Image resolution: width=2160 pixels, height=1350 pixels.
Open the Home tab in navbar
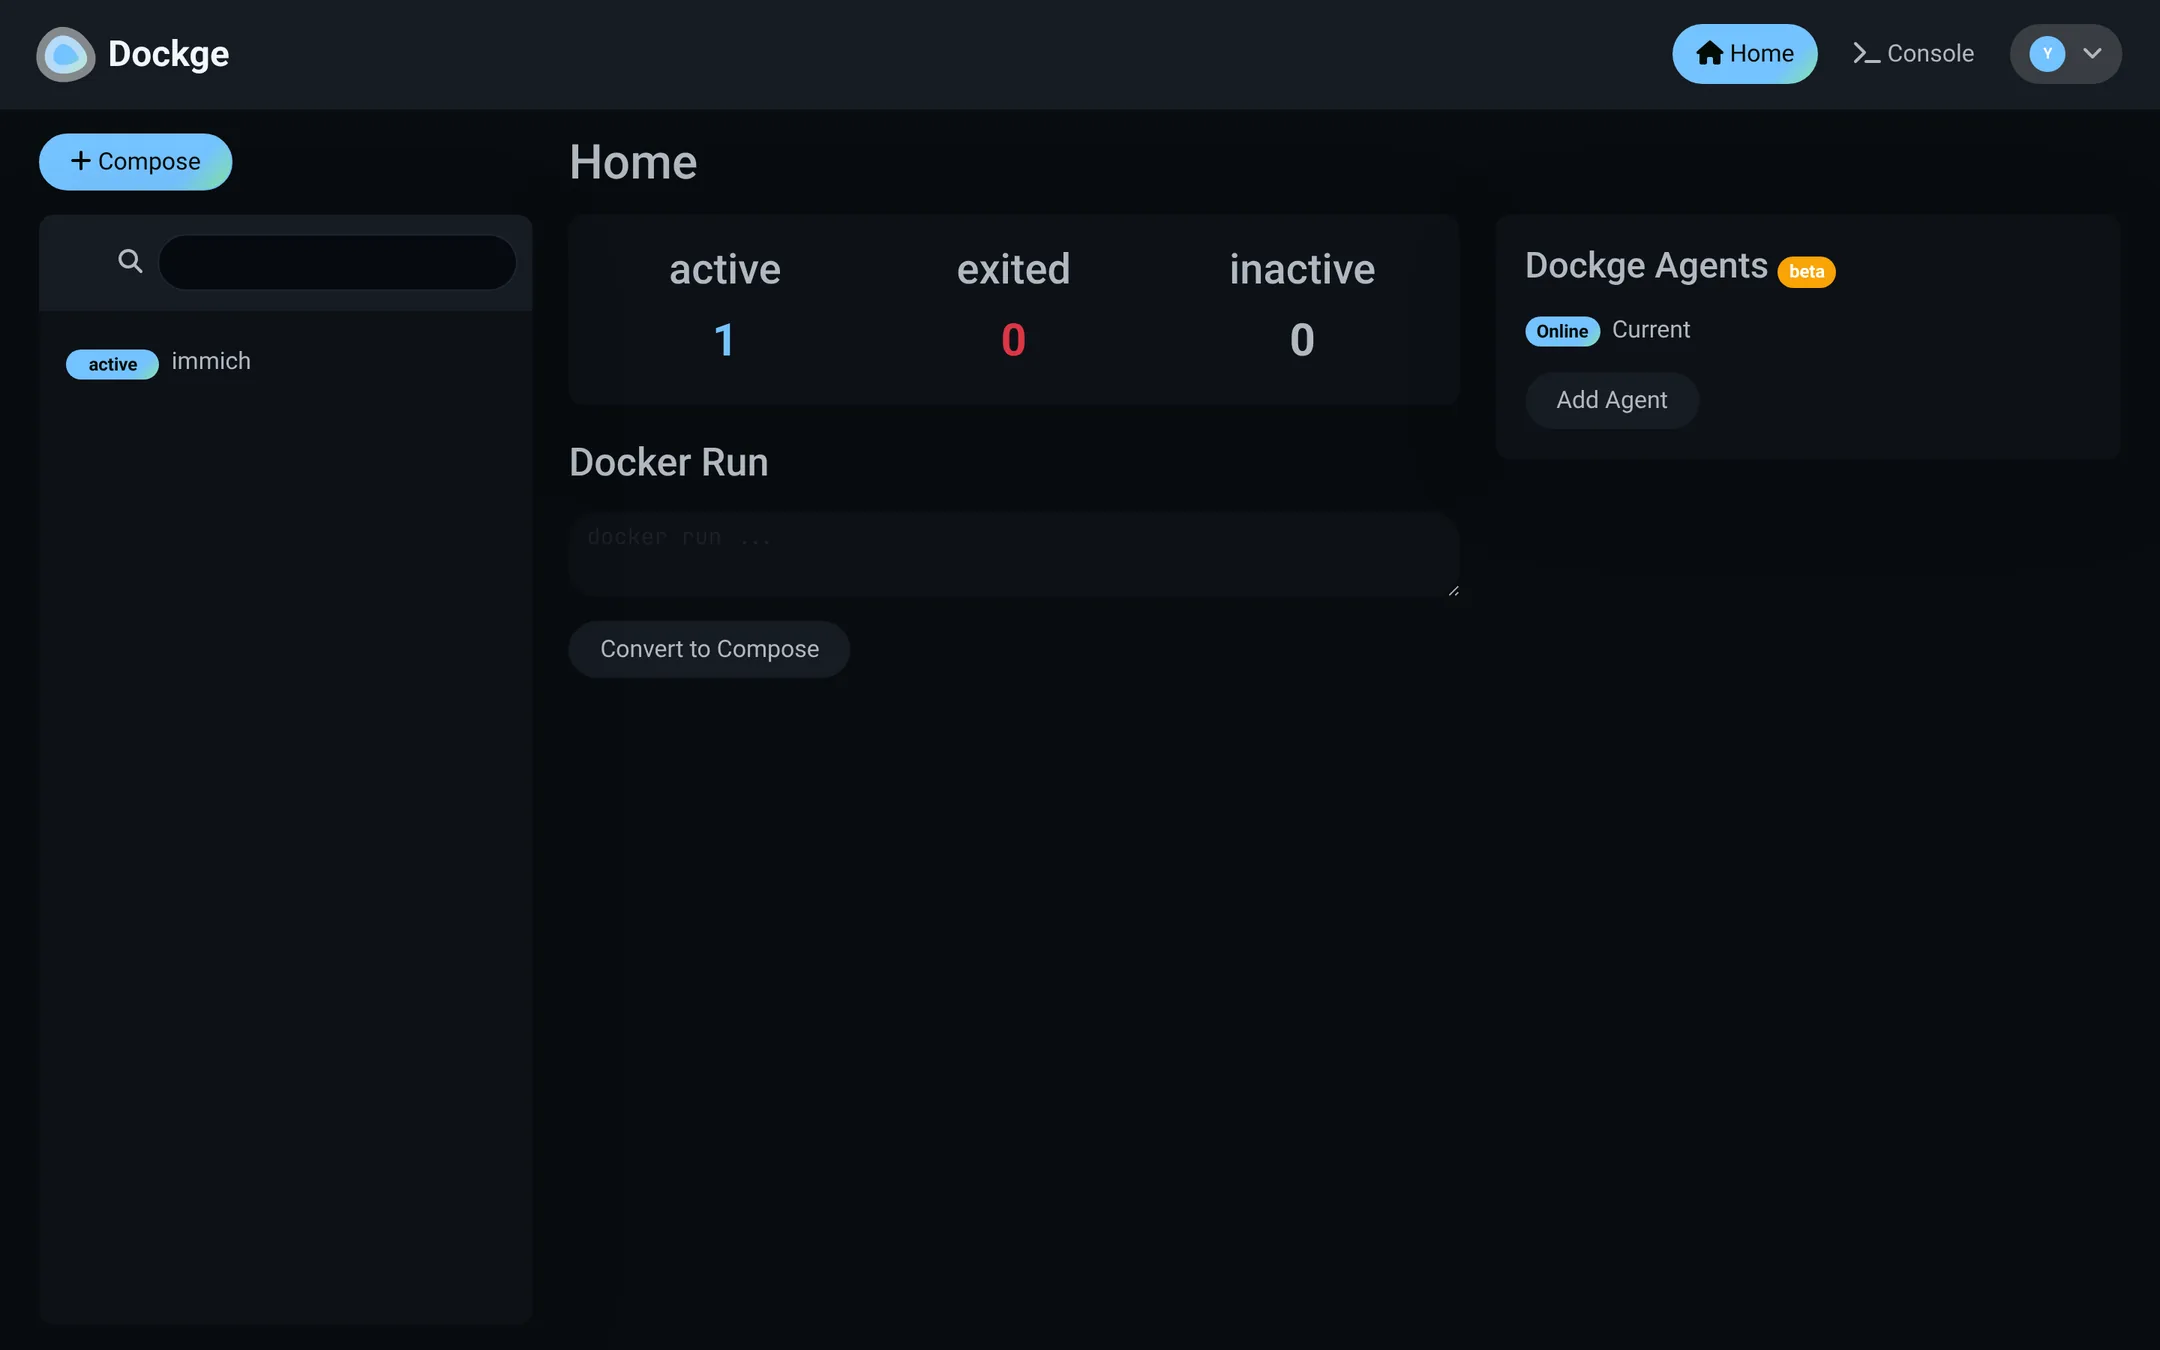tap(1744, 54)
